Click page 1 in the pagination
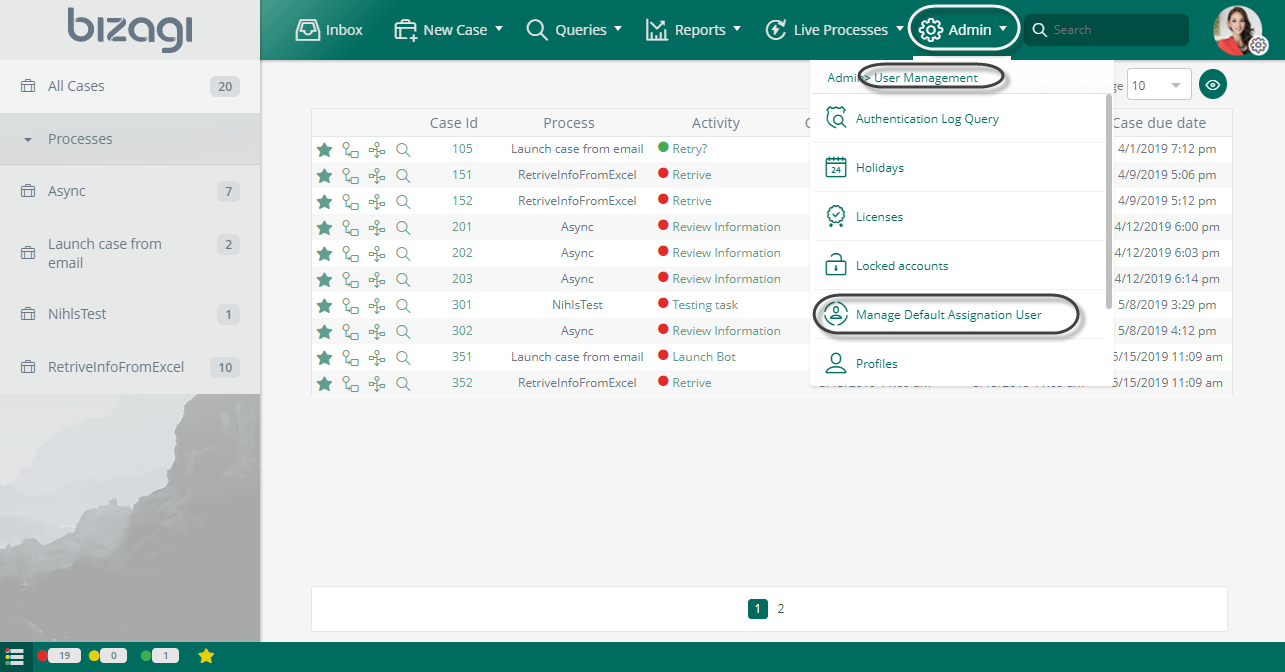The width and height of the screenshot is (1285, 672). 758,608
